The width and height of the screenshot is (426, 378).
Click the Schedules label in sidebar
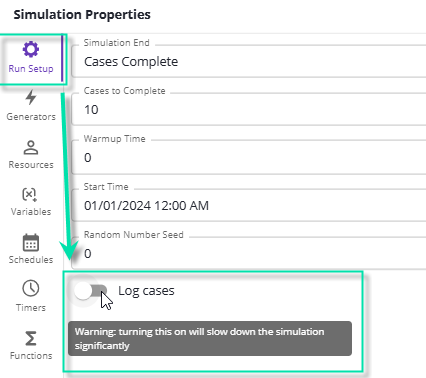point(31,260)
